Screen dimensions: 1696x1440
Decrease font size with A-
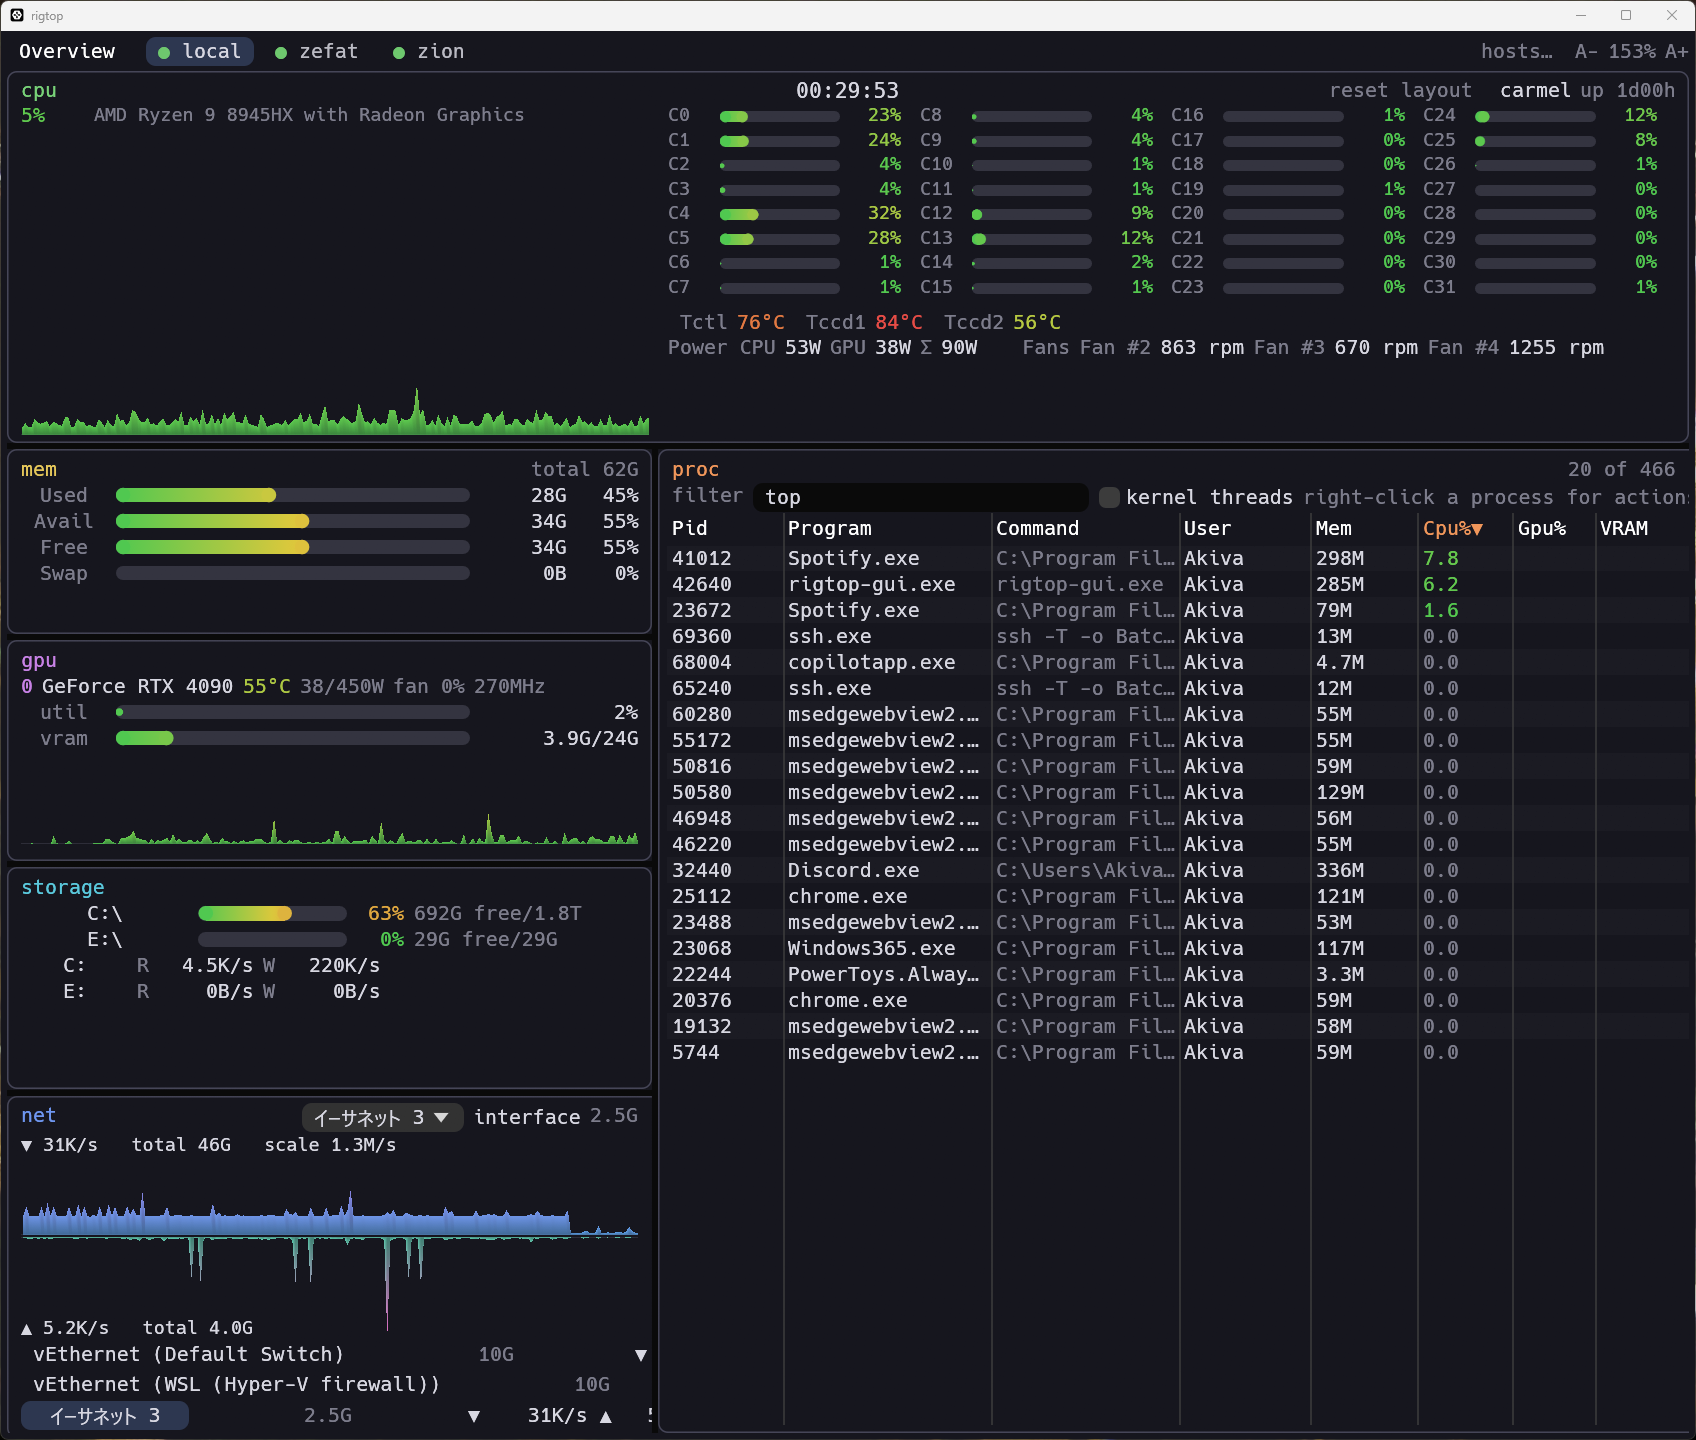click(1586, 51)
